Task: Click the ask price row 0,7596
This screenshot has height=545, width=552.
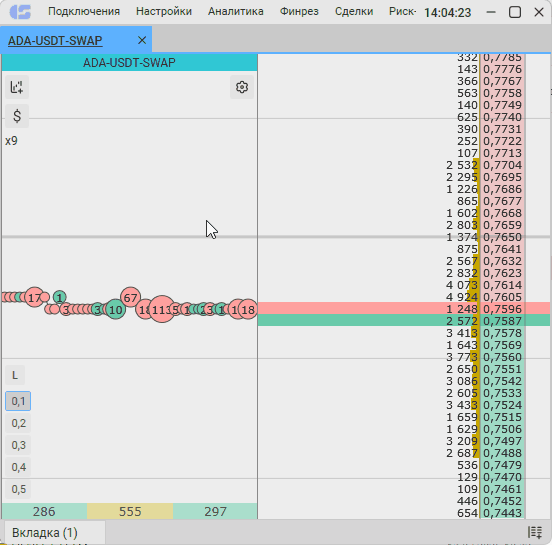Action: [404, 309]
